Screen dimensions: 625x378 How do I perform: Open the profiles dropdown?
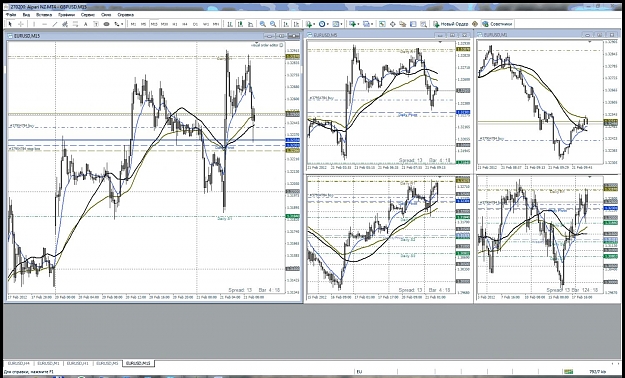[367, 24]
